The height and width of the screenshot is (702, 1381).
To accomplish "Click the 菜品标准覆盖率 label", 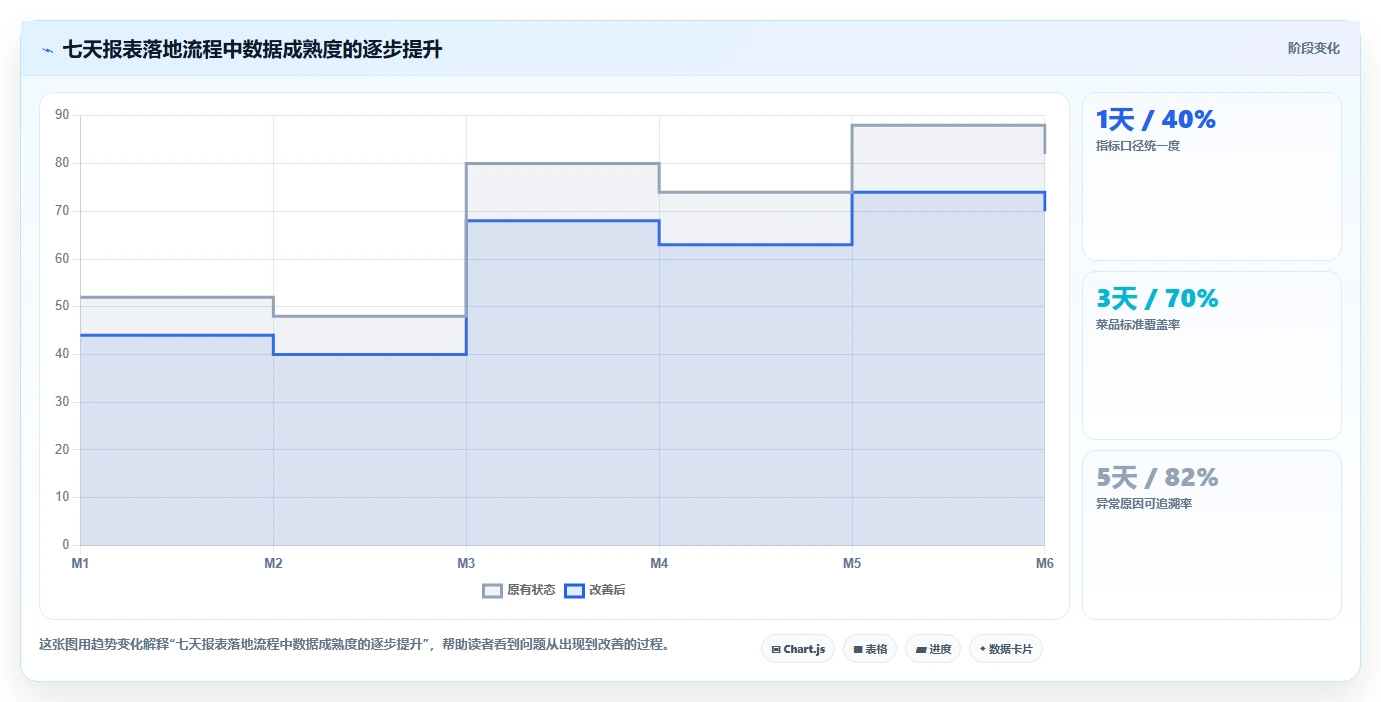I will pos(1138,325).
